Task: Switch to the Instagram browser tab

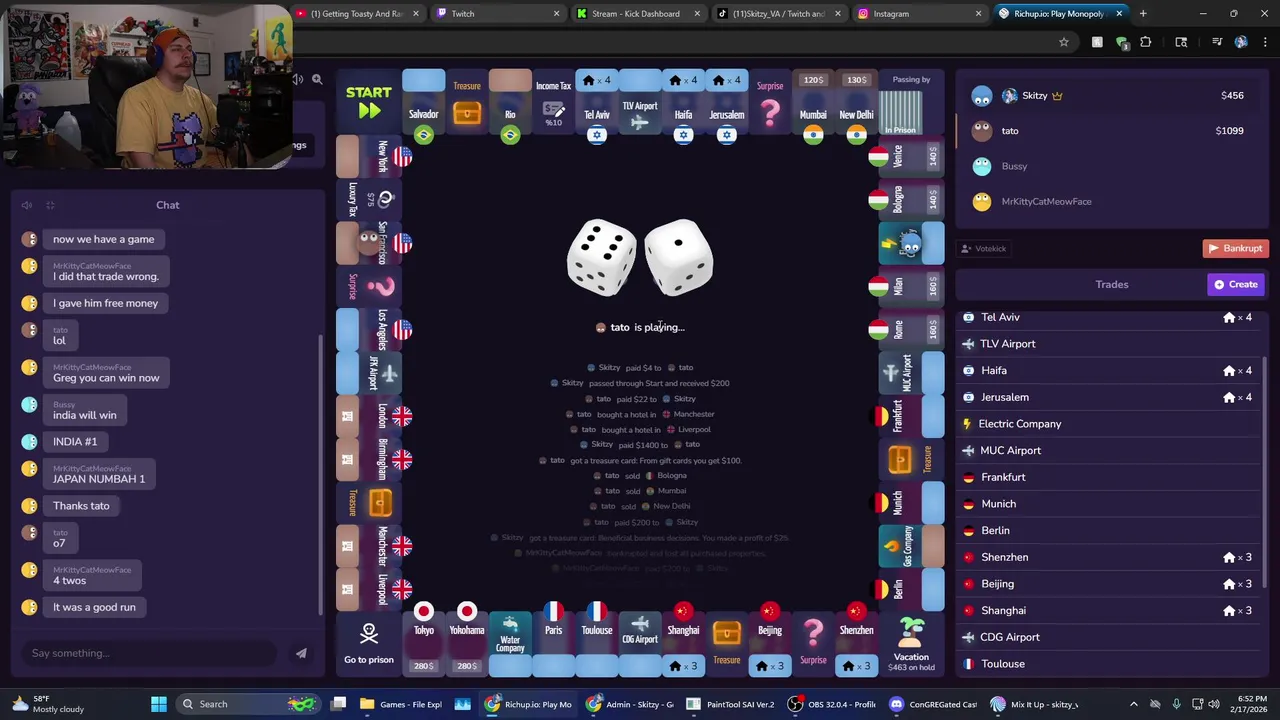Action: coord(921,14)
